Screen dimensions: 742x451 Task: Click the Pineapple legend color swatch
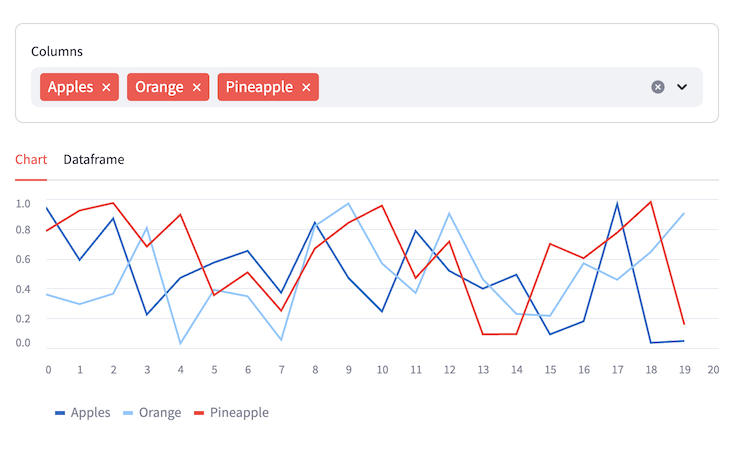point(199,413)
